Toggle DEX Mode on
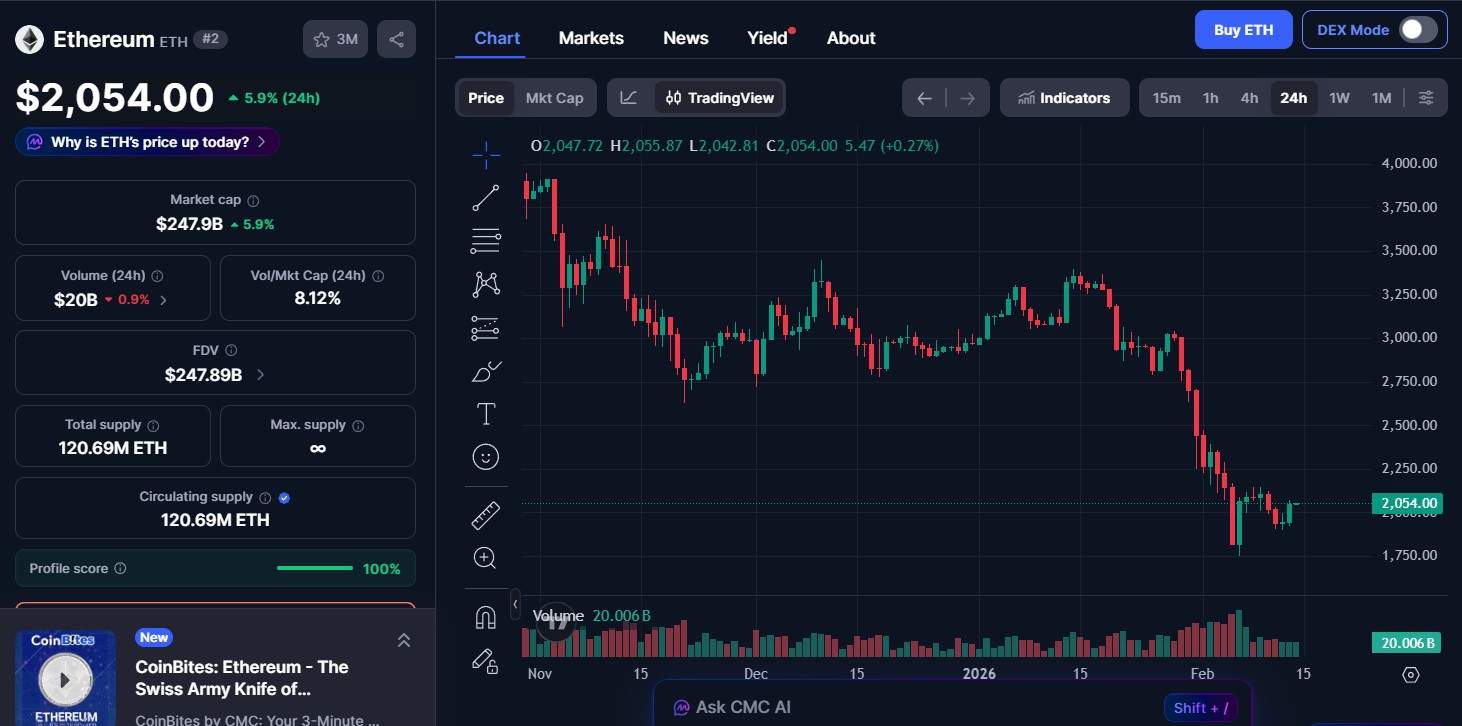The image size is (1462, 726). pyautogui.click(x=1416, y=29)
